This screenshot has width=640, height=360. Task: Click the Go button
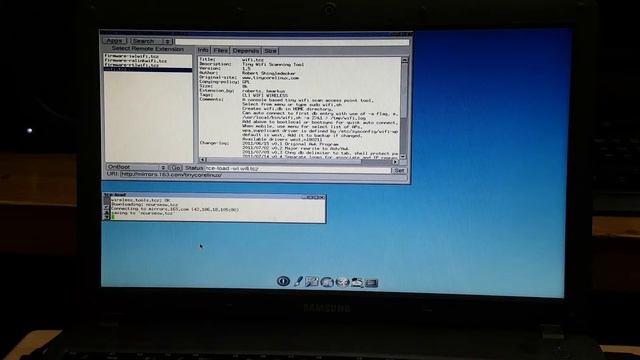(176, 168)
